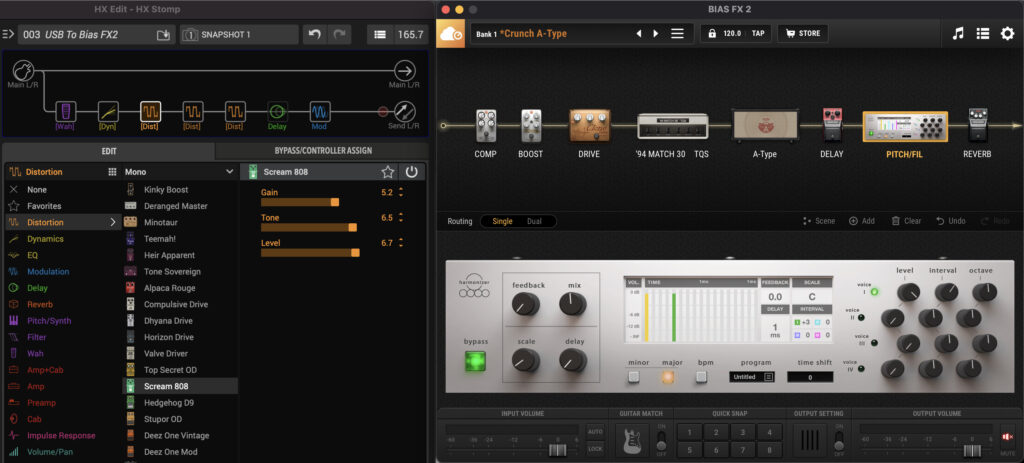Select the PITCH/FIL harmonizer rack unit

tap(904, 126)
